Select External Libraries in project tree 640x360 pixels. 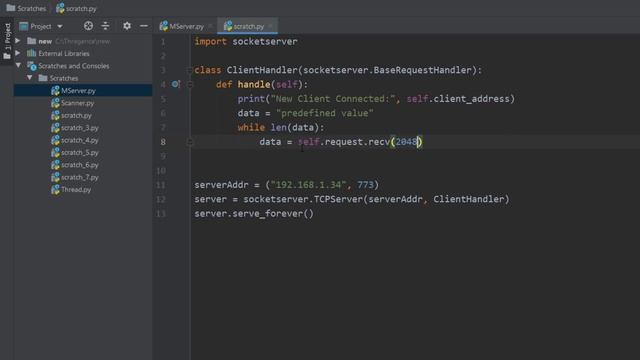coord(64,53)
